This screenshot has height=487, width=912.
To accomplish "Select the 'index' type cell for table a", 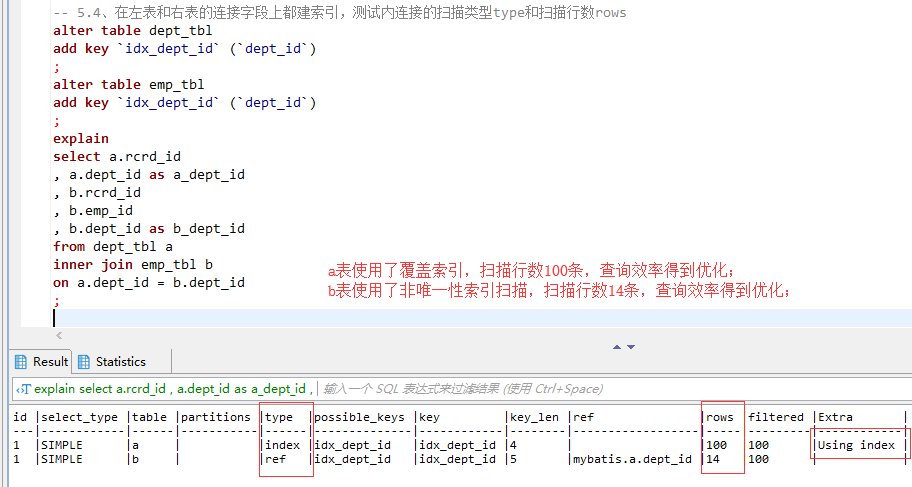I will pos(283,445).
